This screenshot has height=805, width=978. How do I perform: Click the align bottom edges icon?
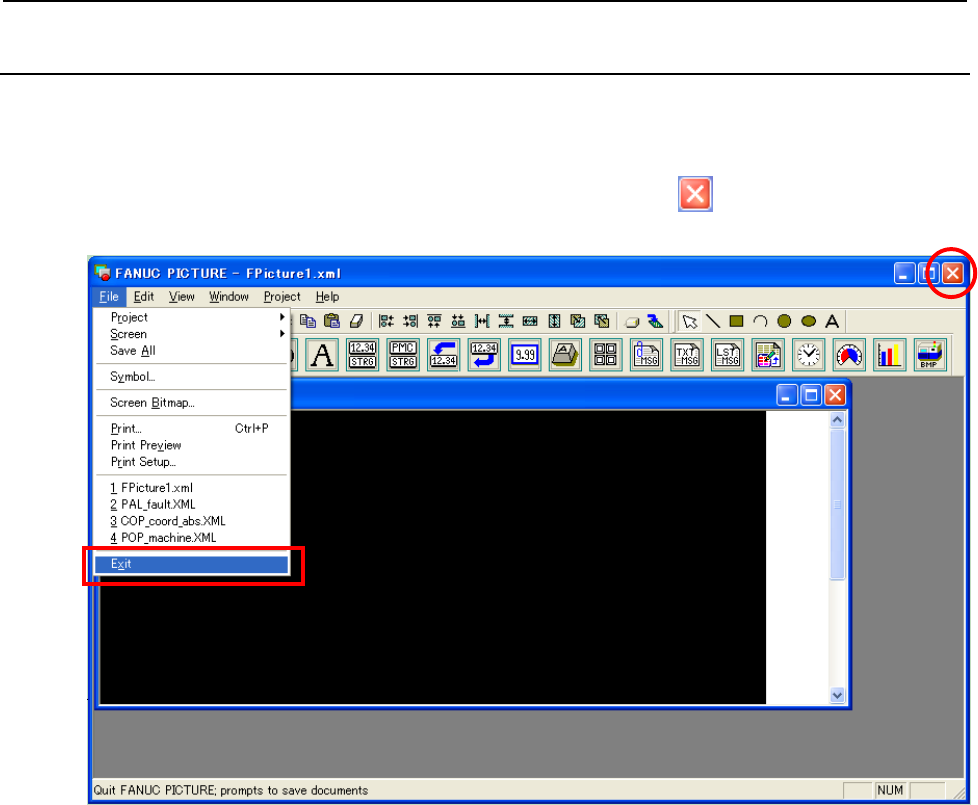[x=458, y=321]
